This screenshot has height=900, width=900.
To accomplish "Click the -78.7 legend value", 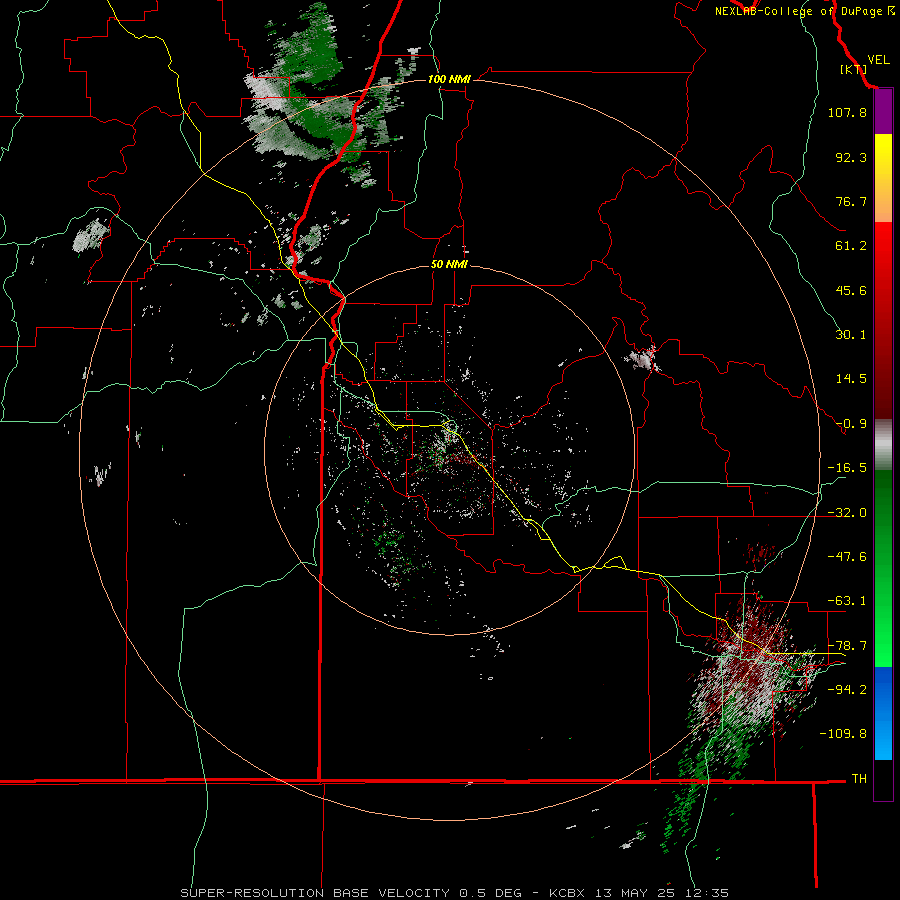I will click(847, 645).
